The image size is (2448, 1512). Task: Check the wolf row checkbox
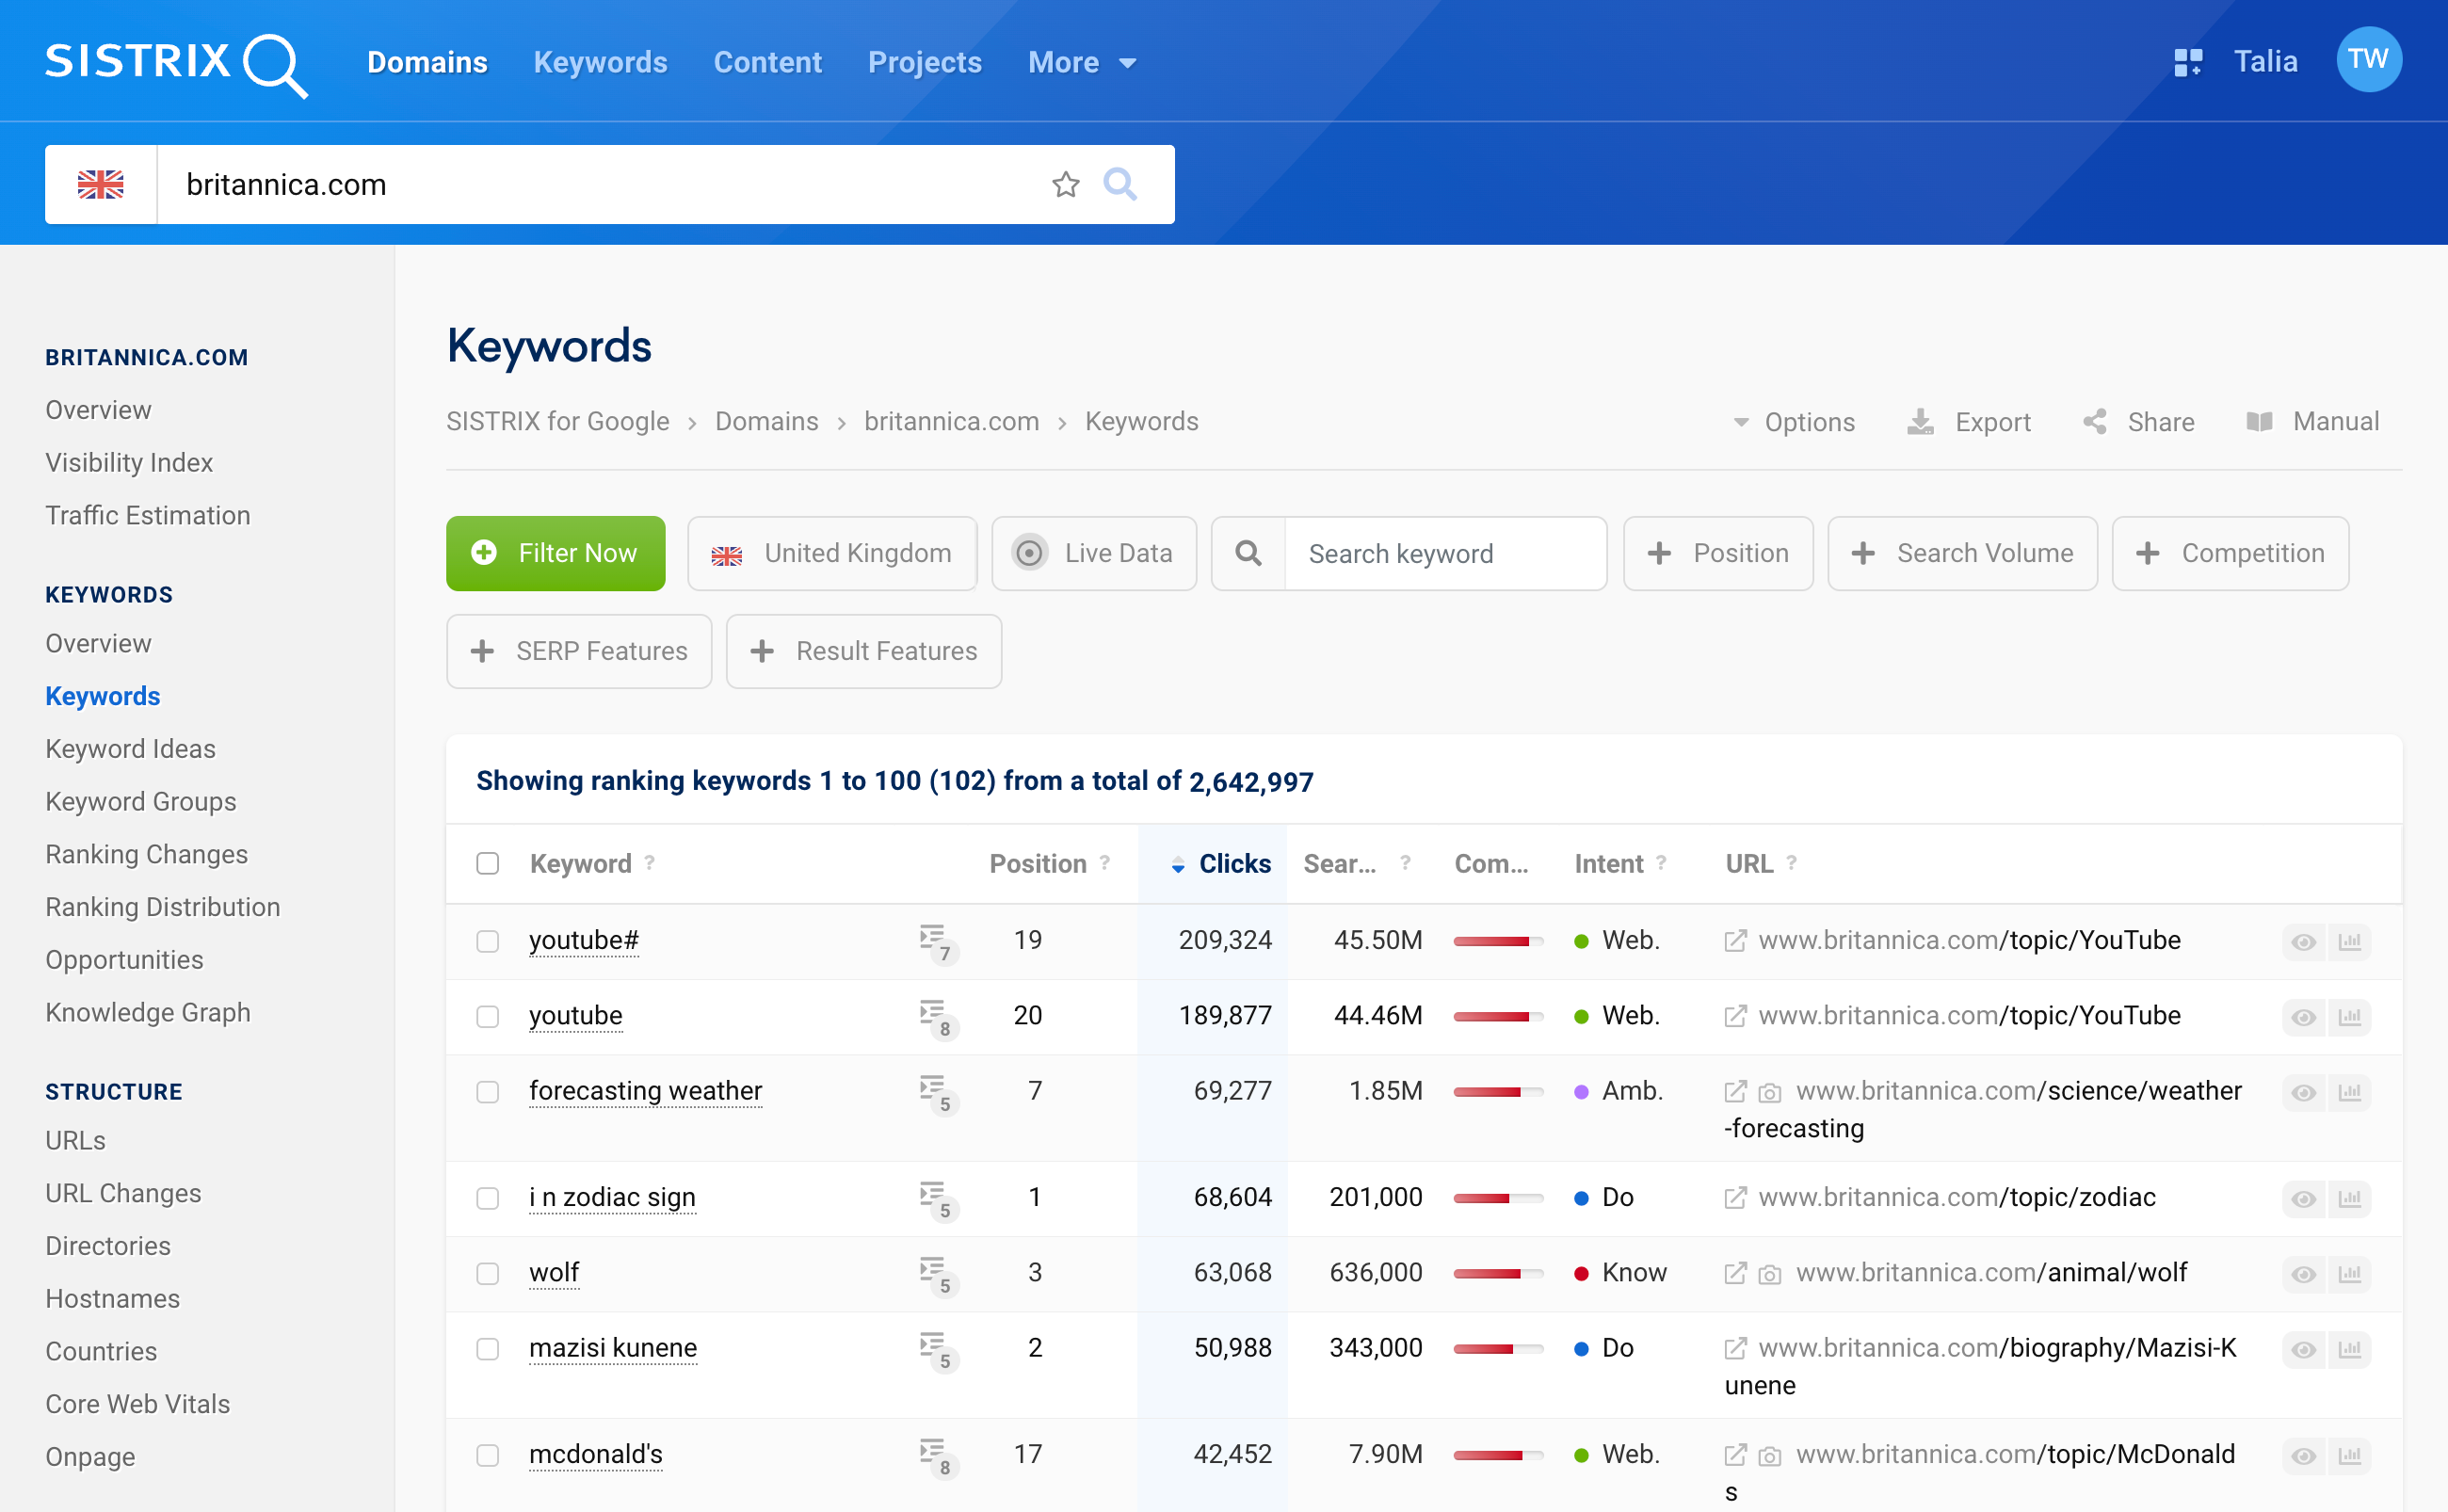pos(487,1273)
